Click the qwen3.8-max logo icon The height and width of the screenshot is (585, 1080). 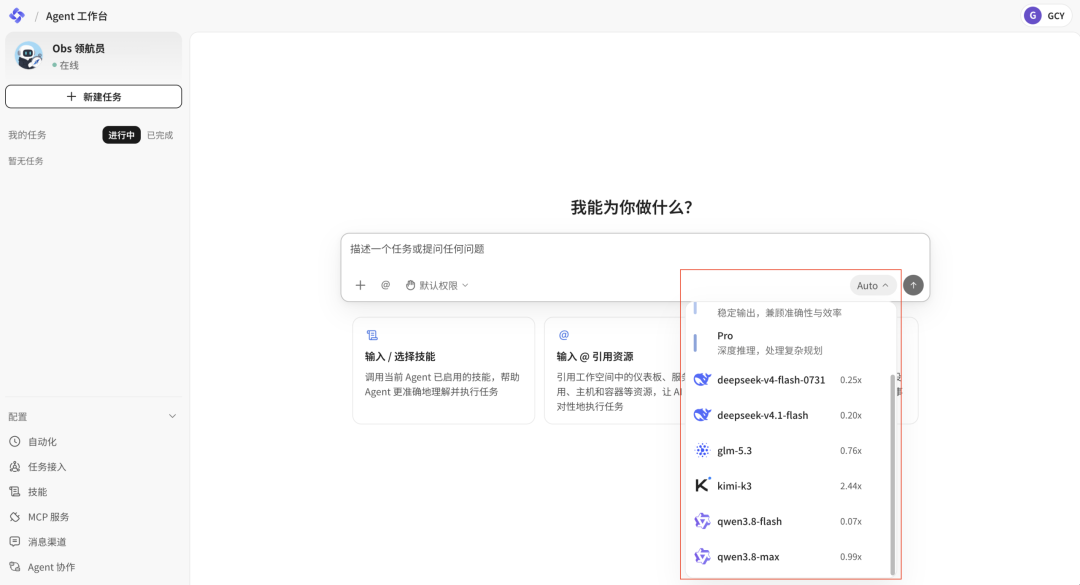tap(702, 556)
